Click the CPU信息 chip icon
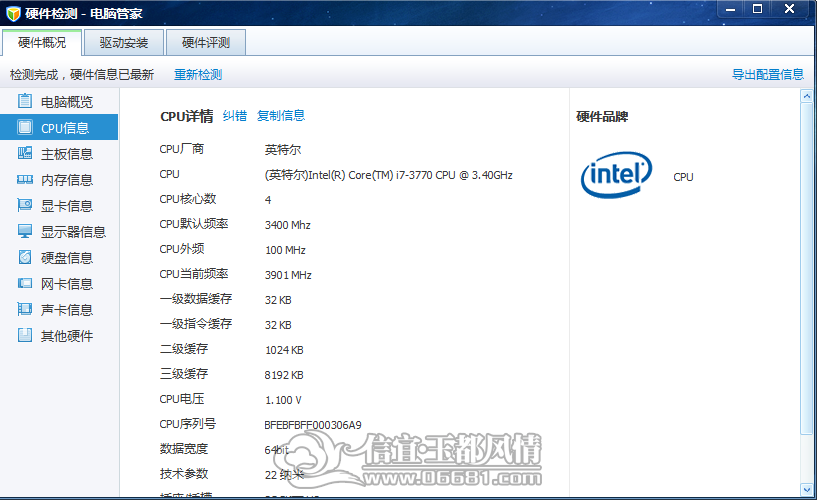The image size is (817, 500). click(x=24, y=127)
